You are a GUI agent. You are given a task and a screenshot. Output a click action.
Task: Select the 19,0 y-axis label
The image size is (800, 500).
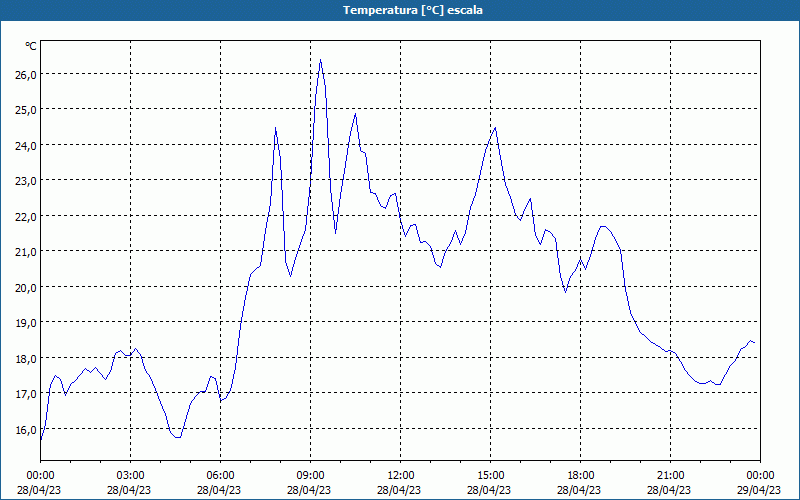coord(26,323)
